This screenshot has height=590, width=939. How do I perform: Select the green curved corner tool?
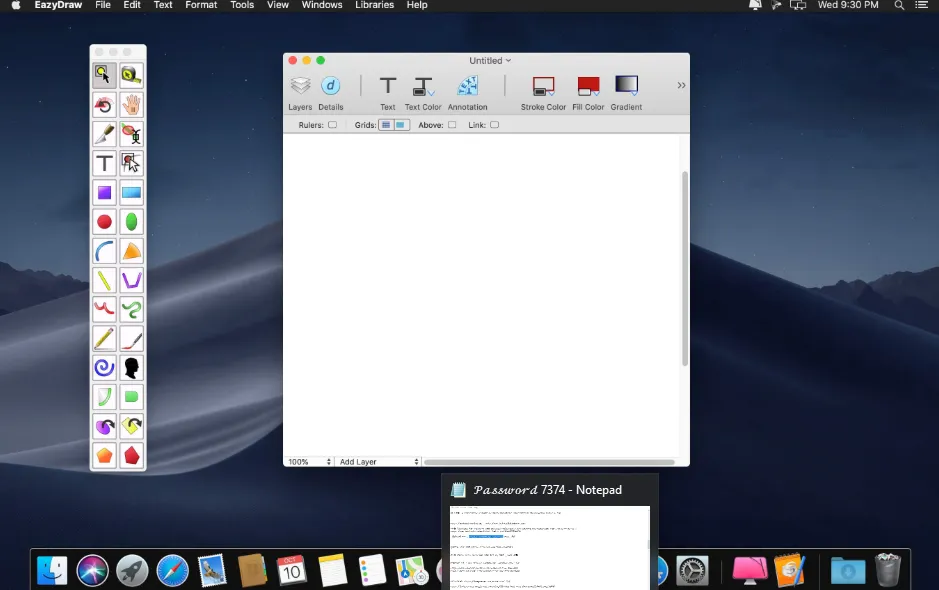pos(104,397)
